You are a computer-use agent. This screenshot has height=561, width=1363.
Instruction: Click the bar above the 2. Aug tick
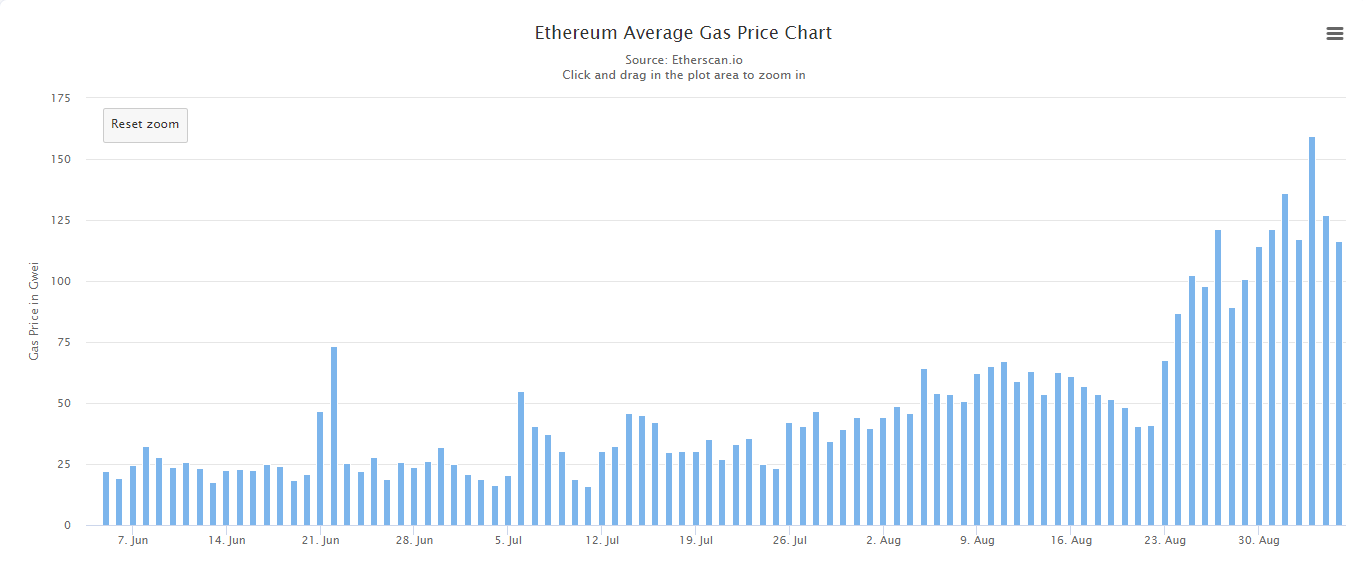[883, 471]
